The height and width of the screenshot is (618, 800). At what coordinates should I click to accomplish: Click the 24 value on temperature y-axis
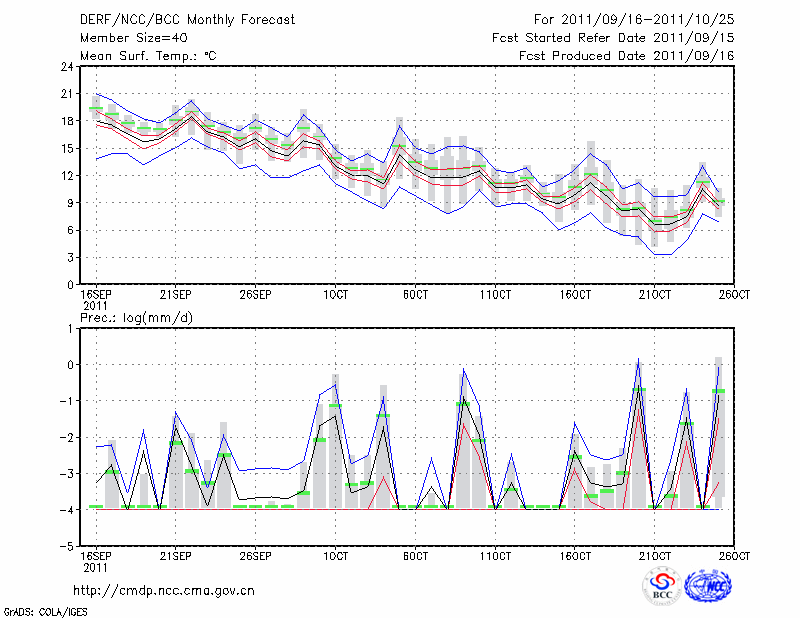coord(65,67)
